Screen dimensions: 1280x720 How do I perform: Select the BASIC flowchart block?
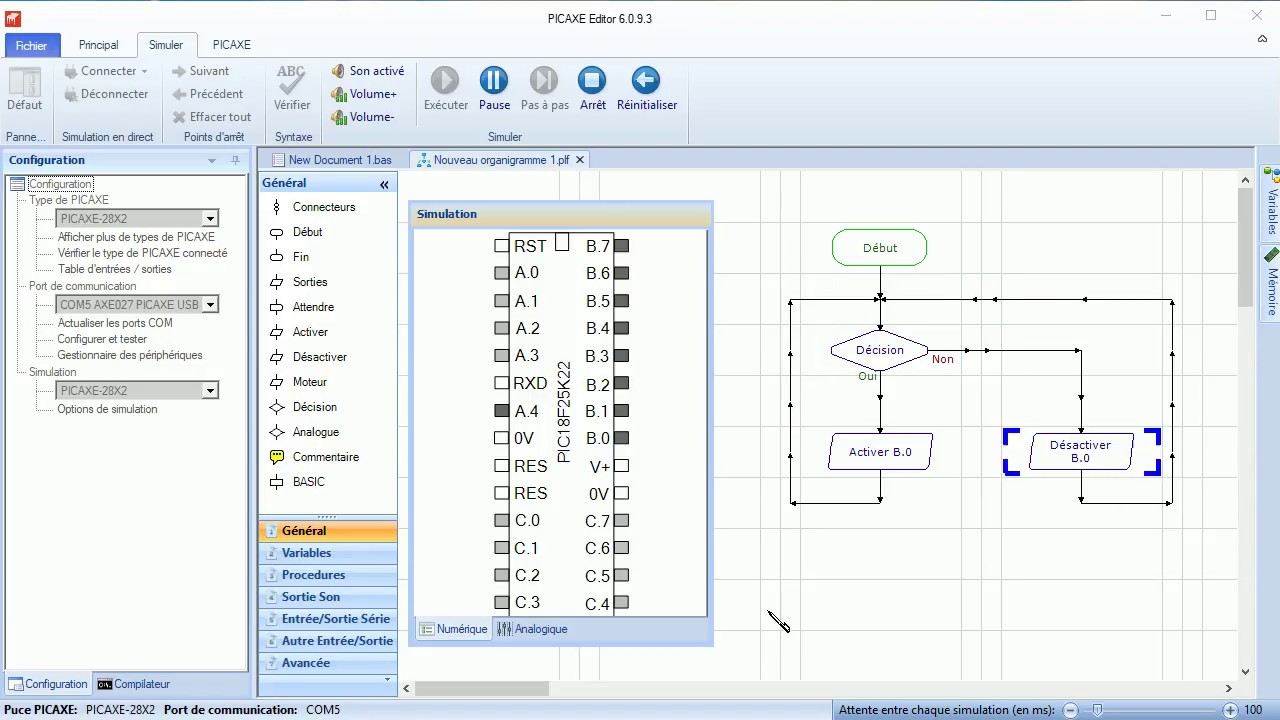[297, 482]
